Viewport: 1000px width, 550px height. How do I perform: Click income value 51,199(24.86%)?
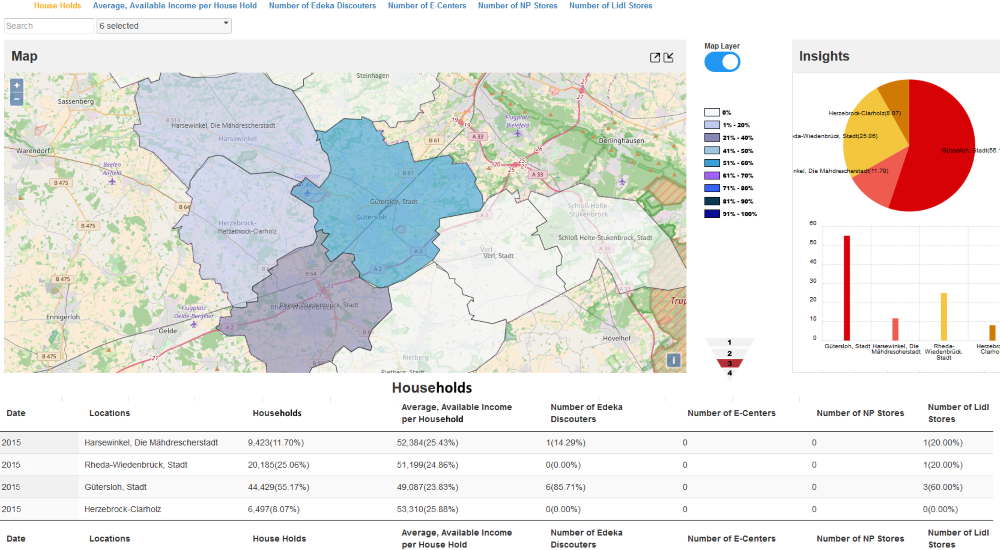pos(427,465)
